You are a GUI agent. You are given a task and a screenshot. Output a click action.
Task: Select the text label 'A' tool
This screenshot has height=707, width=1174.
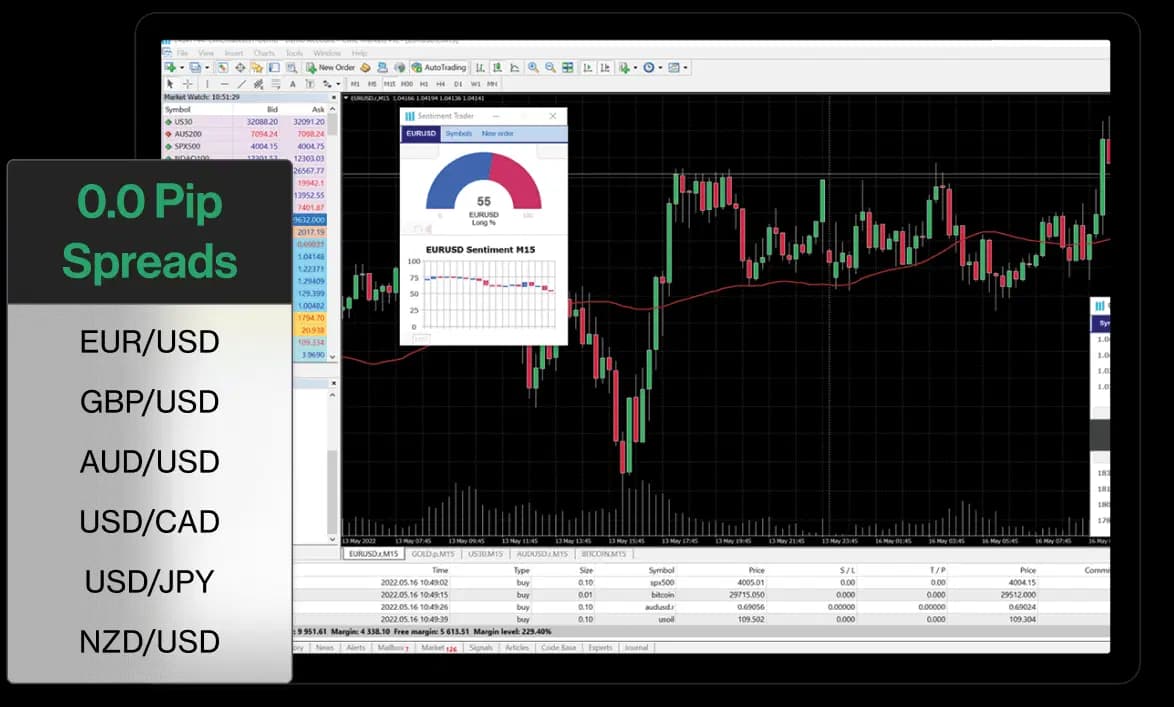[292, 84]
